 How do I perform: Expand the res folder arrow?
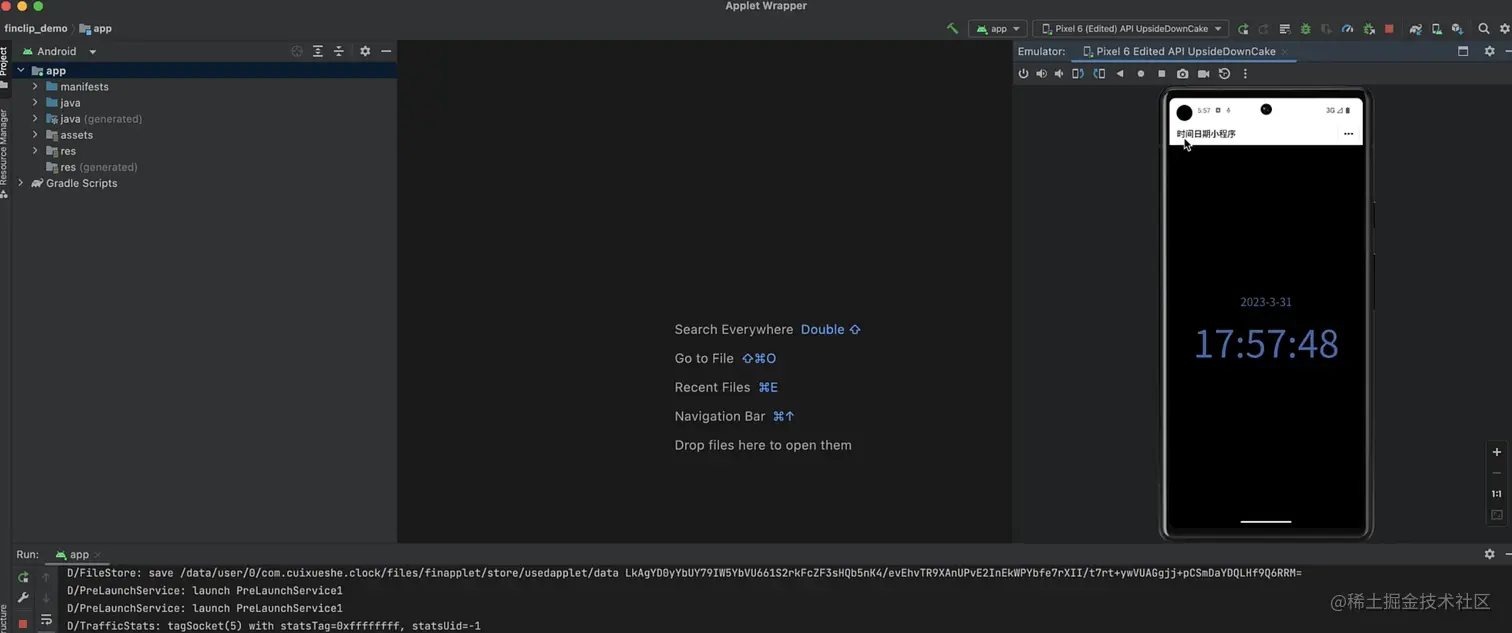35,151
